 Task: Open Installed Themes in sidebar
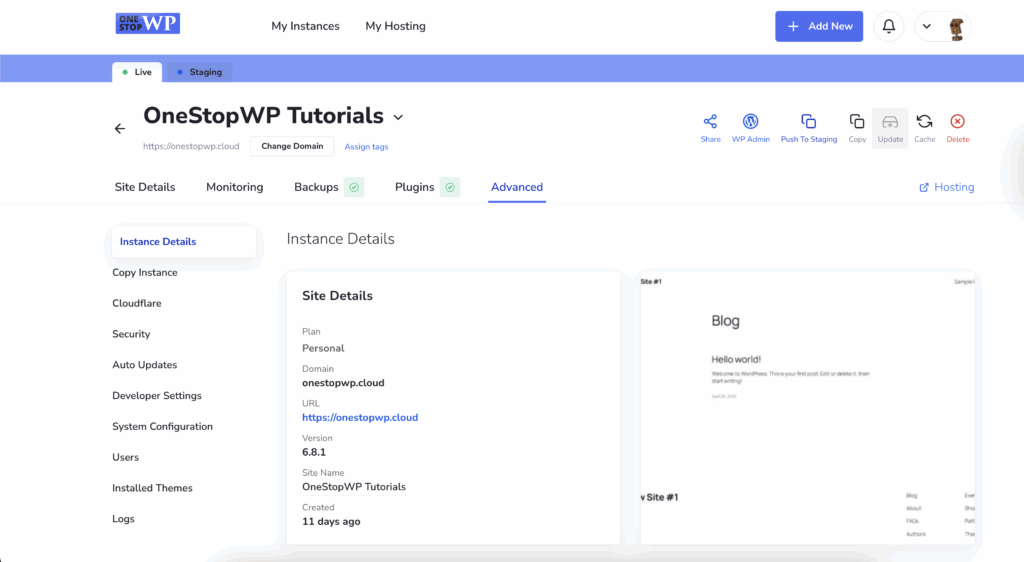tap(152, 488)
